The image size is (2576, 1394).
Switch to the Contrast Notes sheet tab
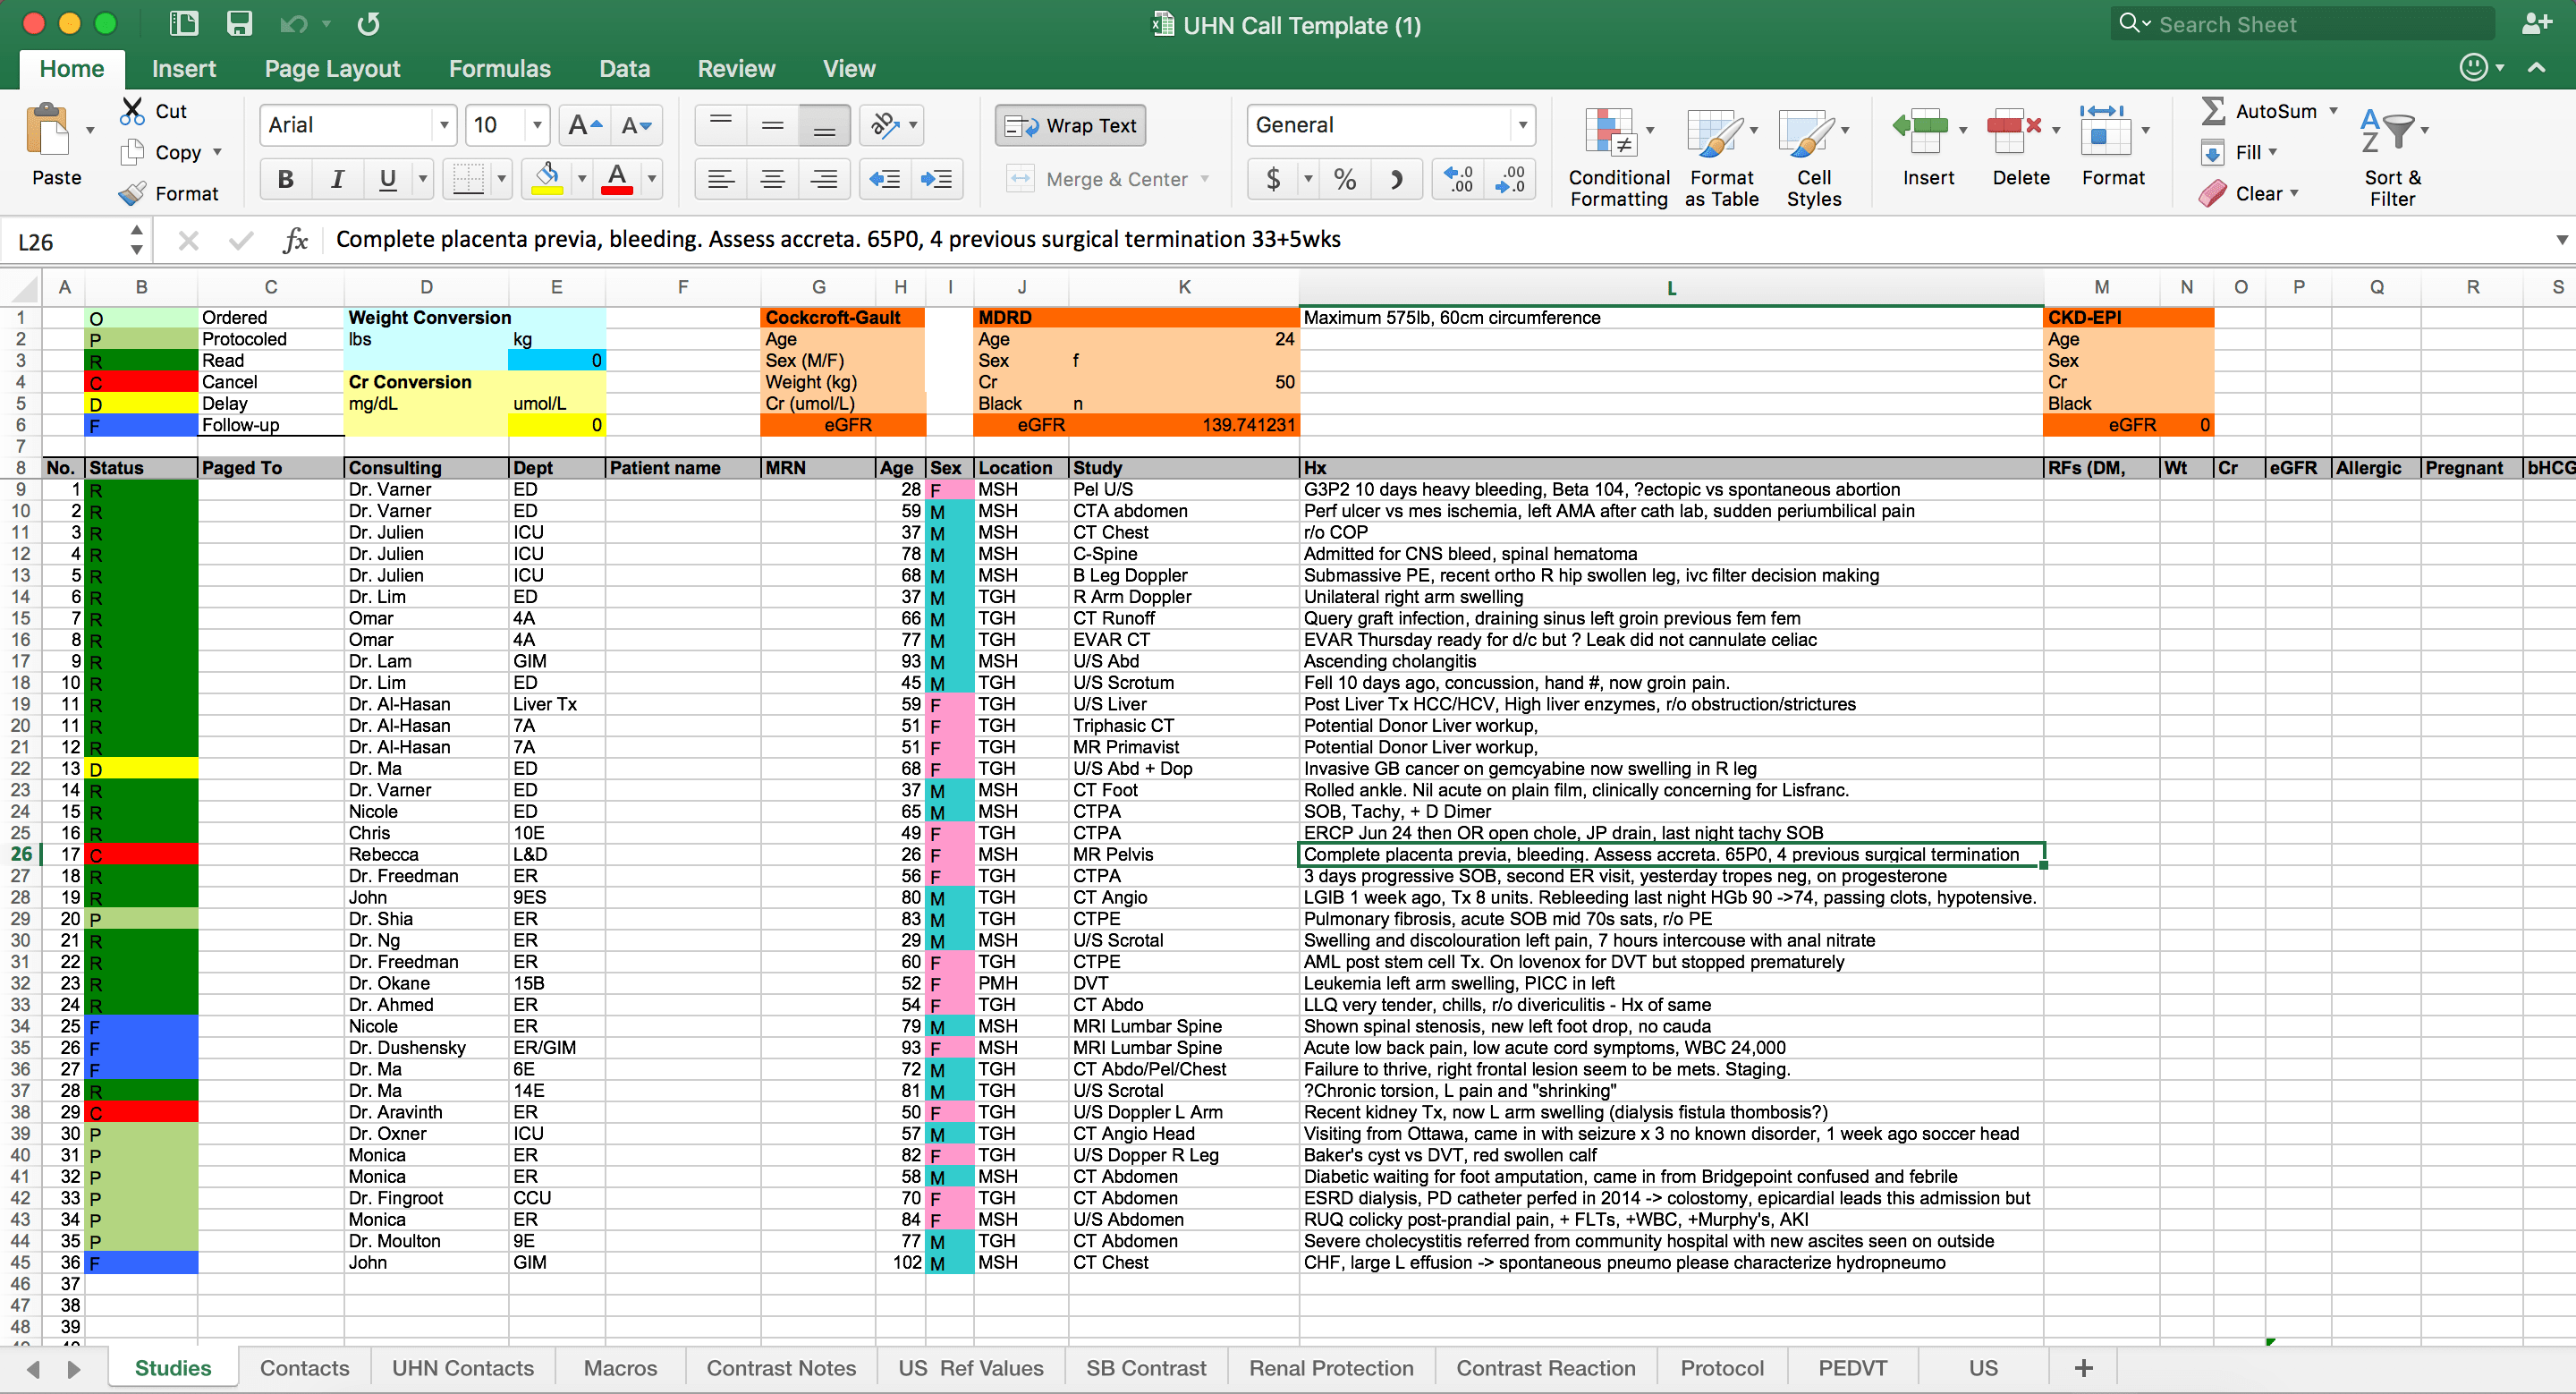781,1368
